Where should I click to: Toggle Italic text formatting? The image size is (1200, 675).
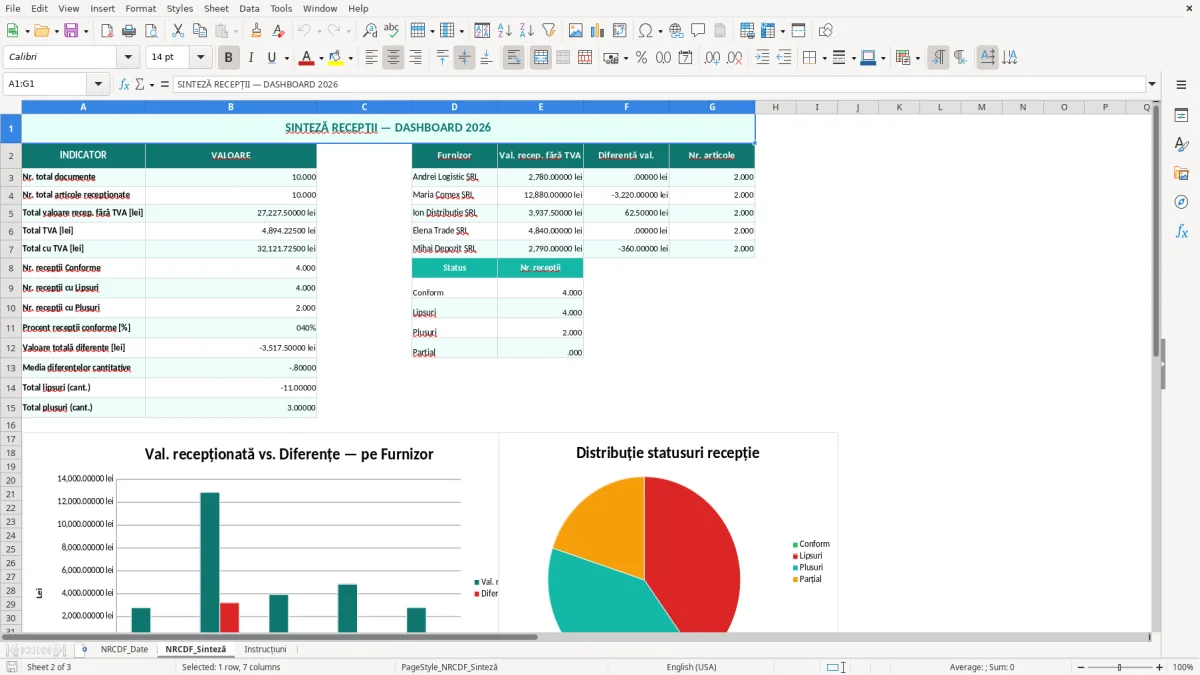click(250, 58)
